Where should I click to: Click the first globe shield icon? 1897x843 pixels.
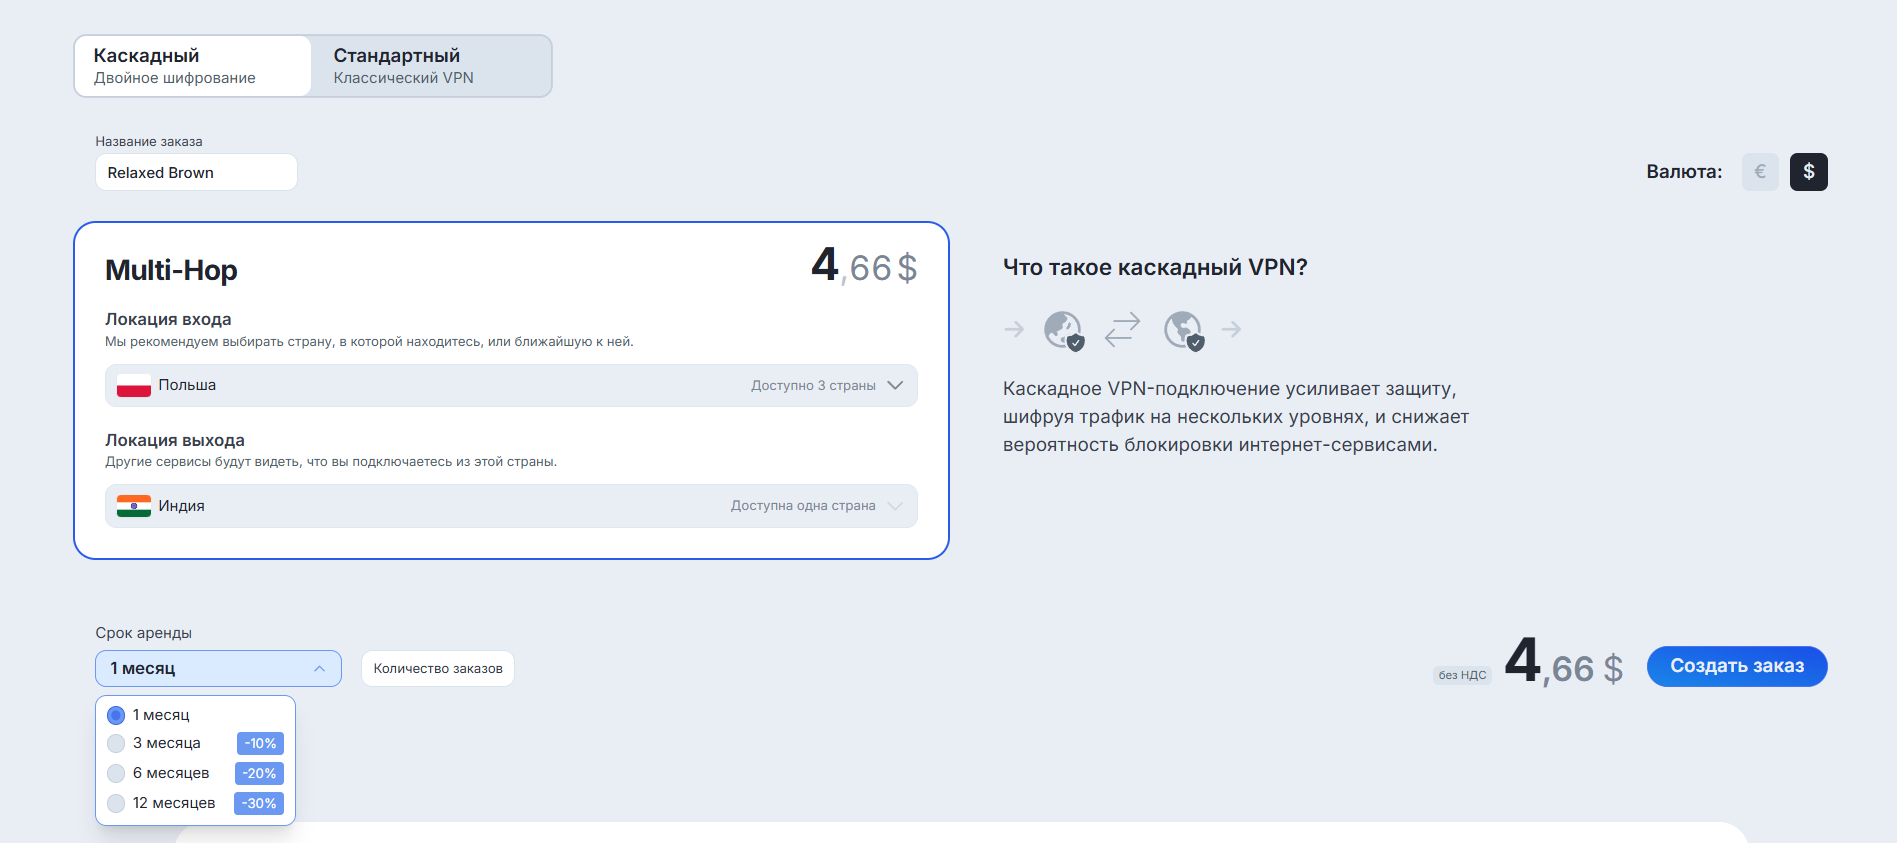1063,329
